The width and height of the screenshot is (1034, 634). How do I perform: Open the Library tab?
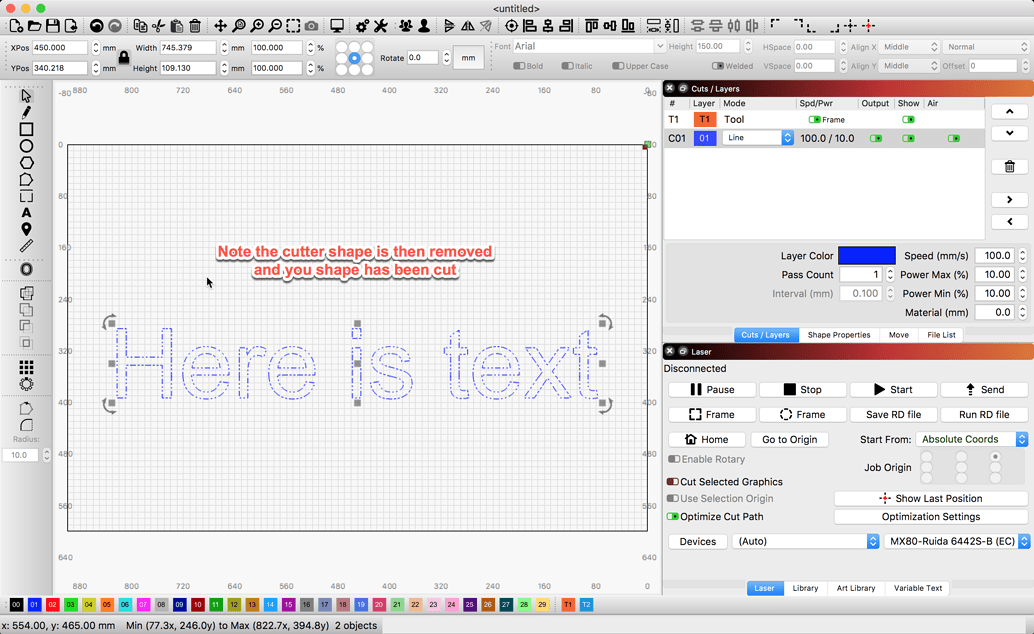[x=805, y=588]
